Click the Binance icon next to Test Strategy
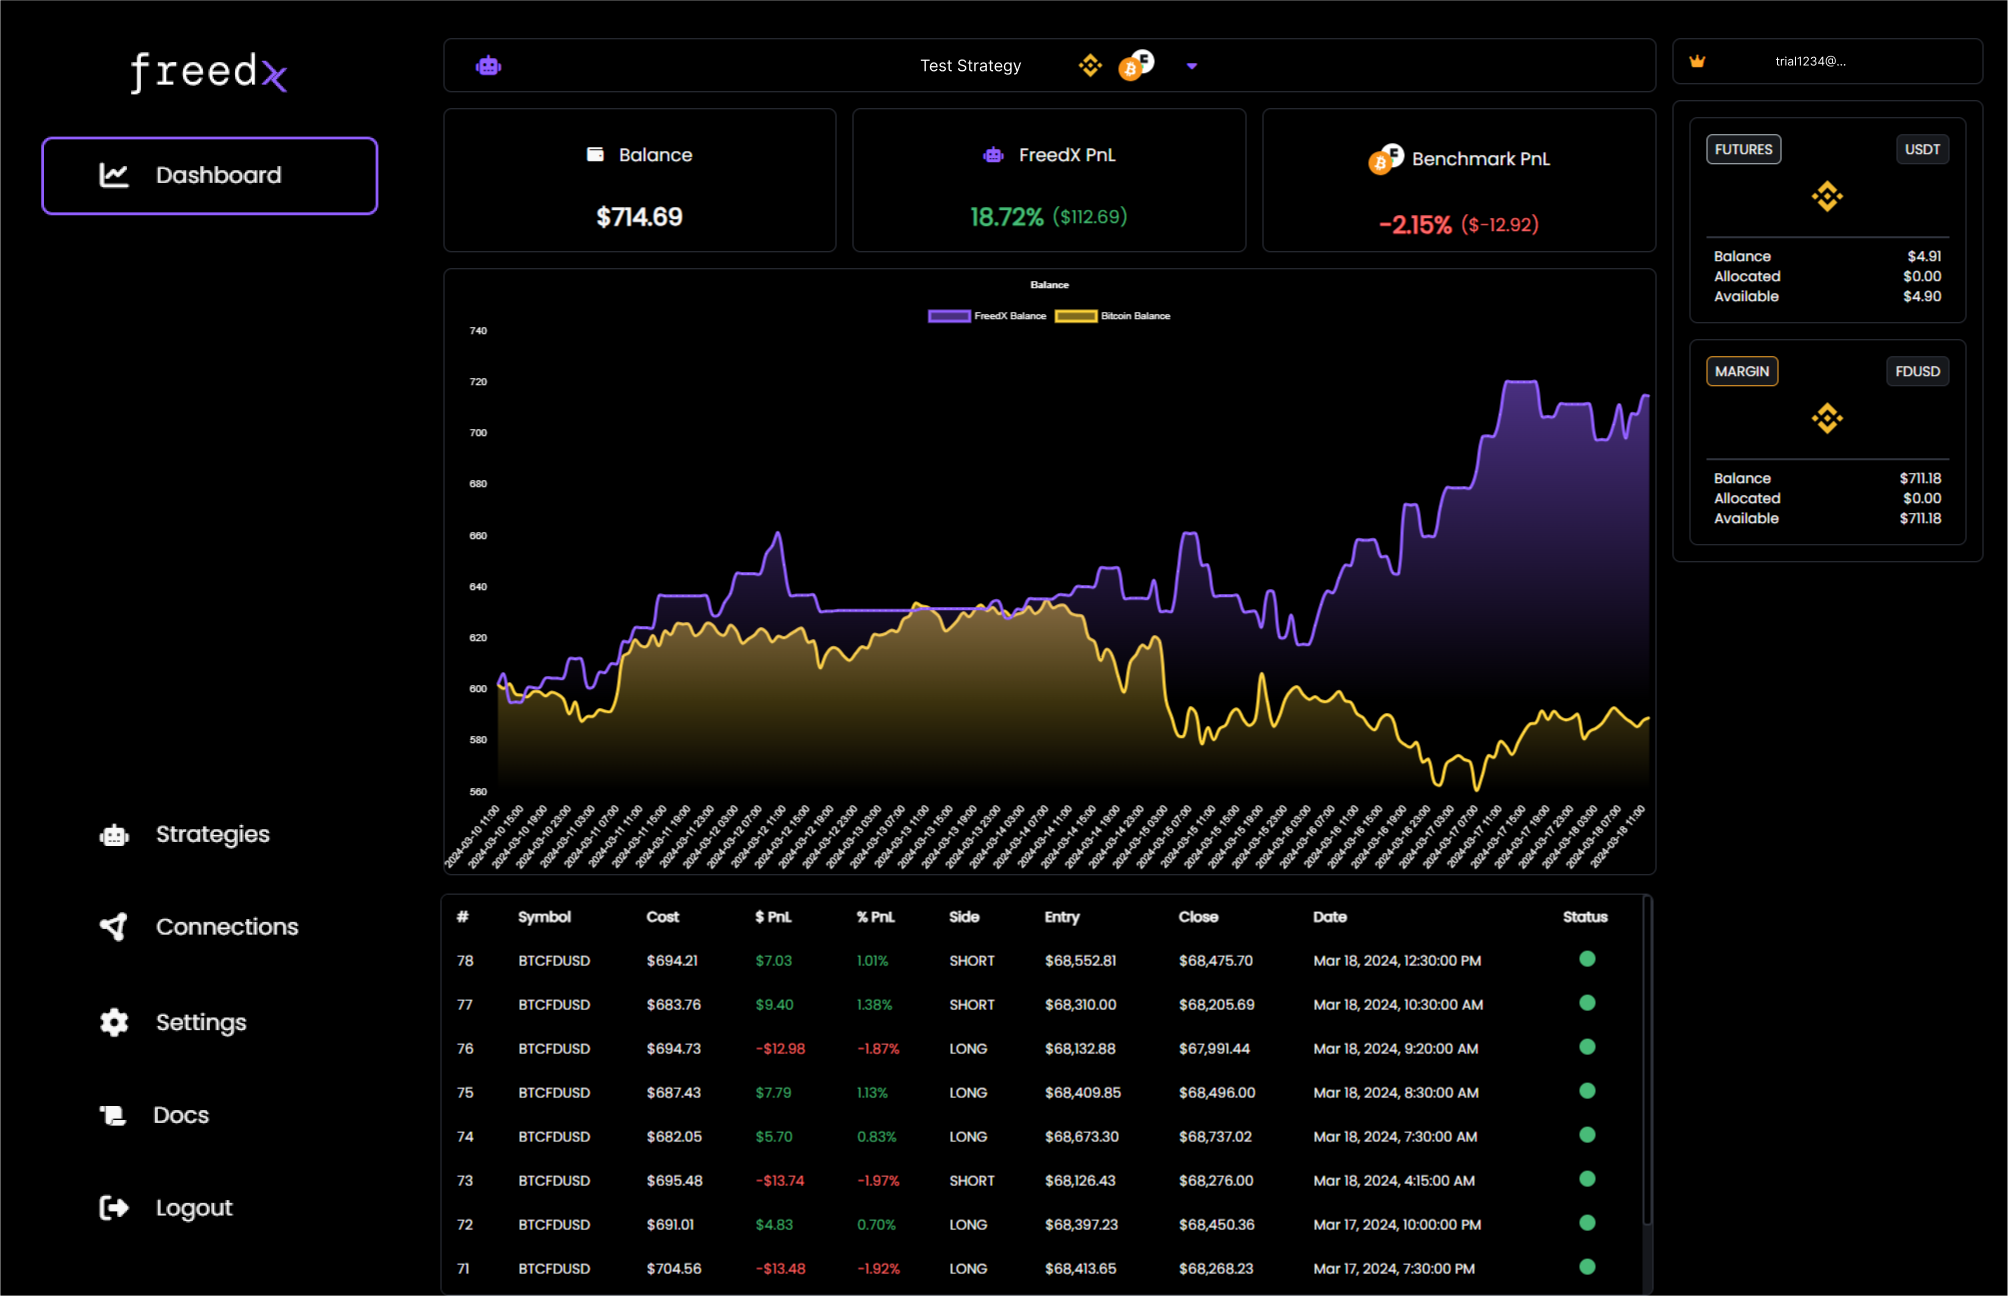 click(x=1090, y=66)
